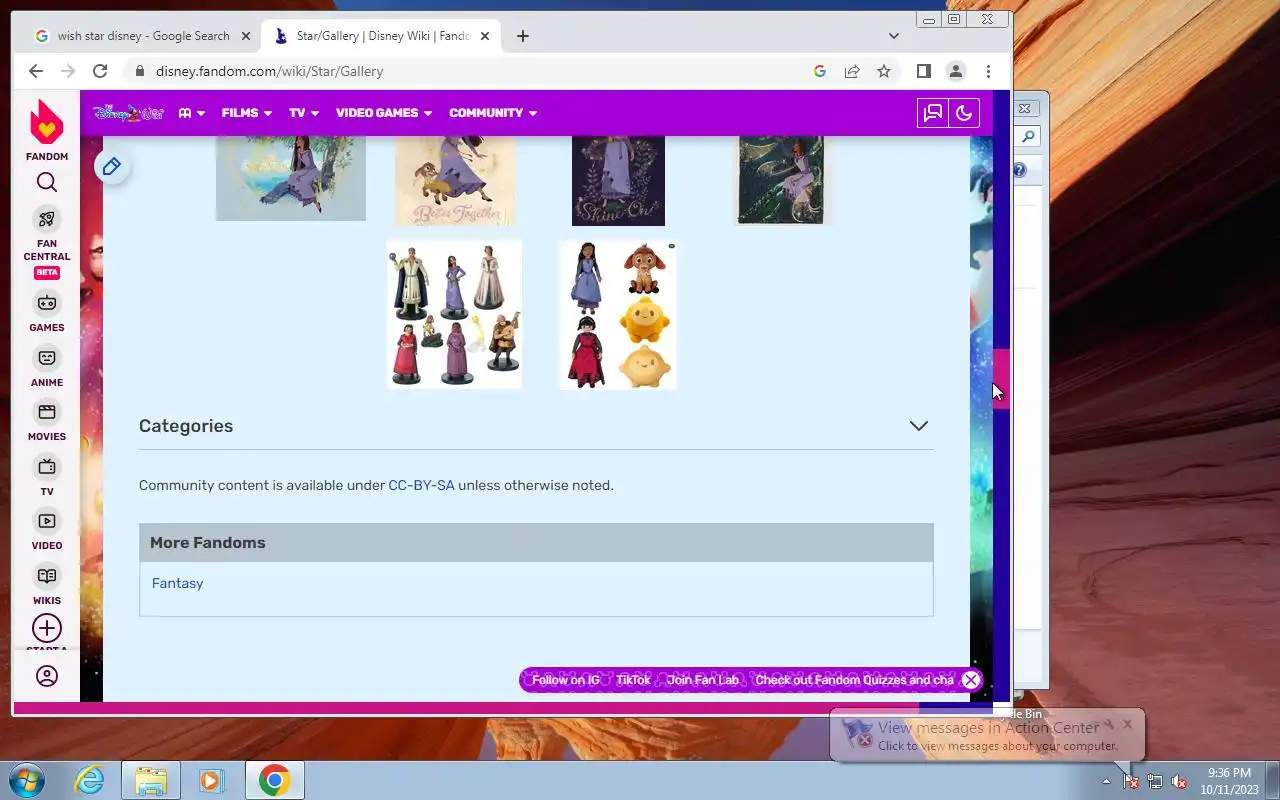Click Follow on IG link
The width and height of the screenshot is (1280, 800).
pos(566,680)
